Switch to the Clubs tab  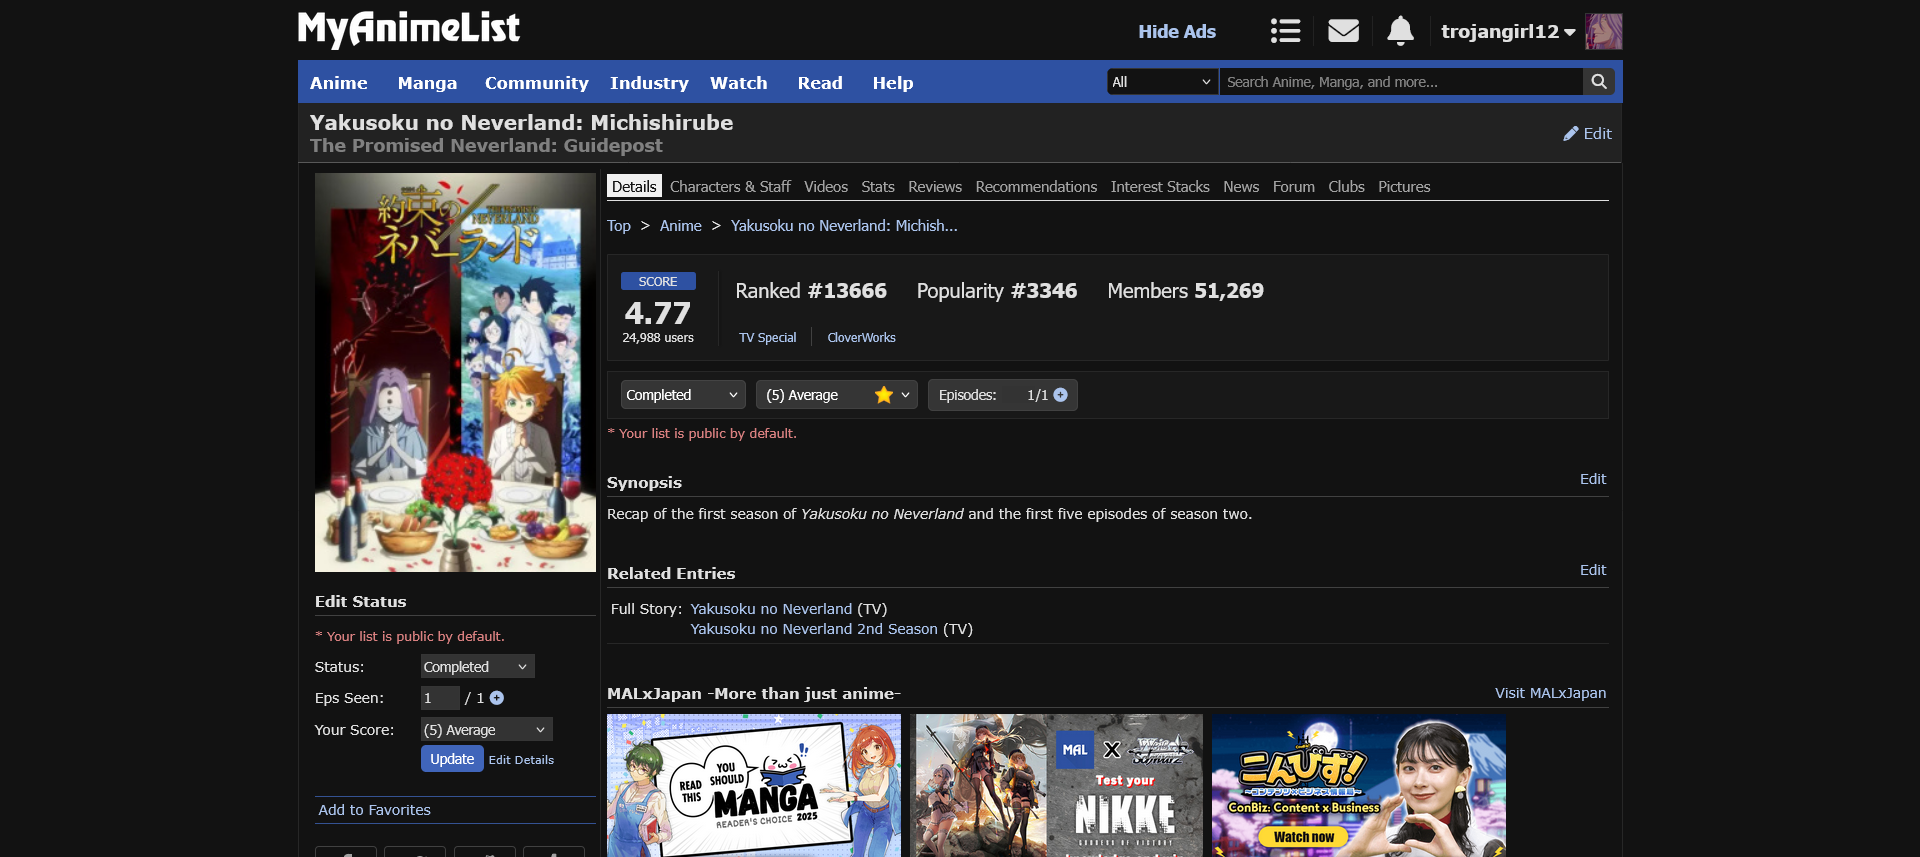(1346, 186)
